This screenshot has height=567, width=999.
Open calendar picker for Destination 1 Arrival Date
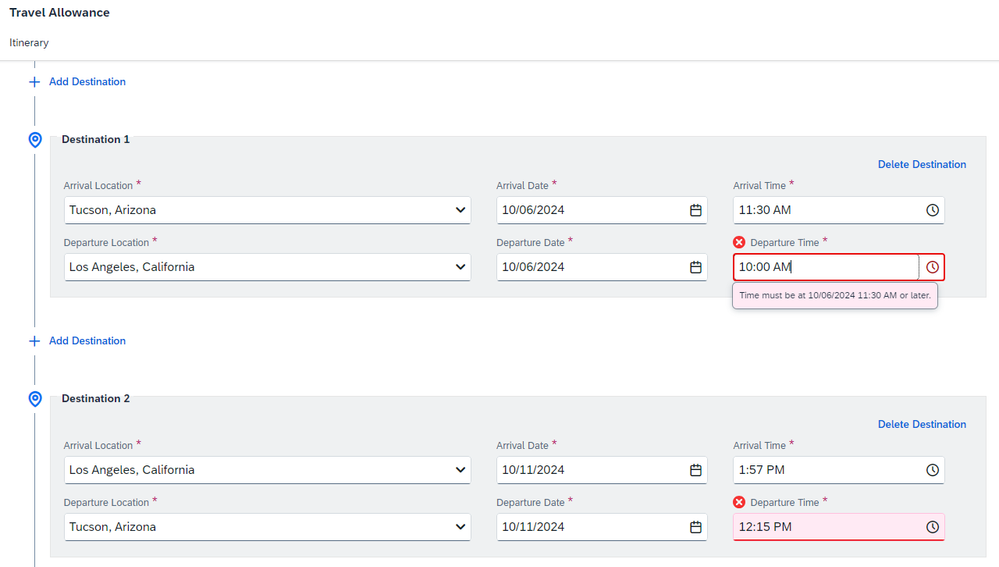pos(695,210)
